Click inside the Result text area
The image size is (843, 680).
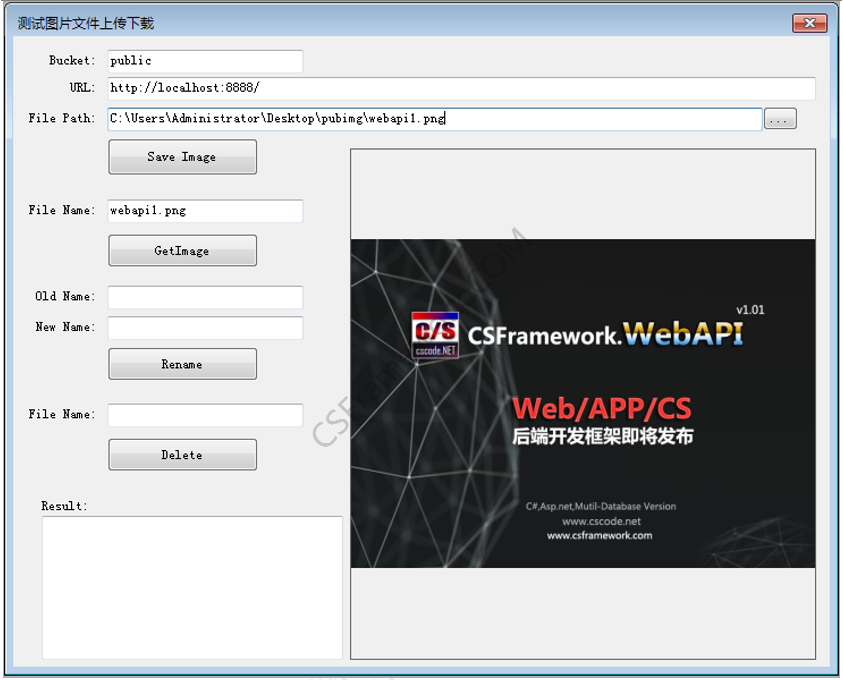point(192,588)
